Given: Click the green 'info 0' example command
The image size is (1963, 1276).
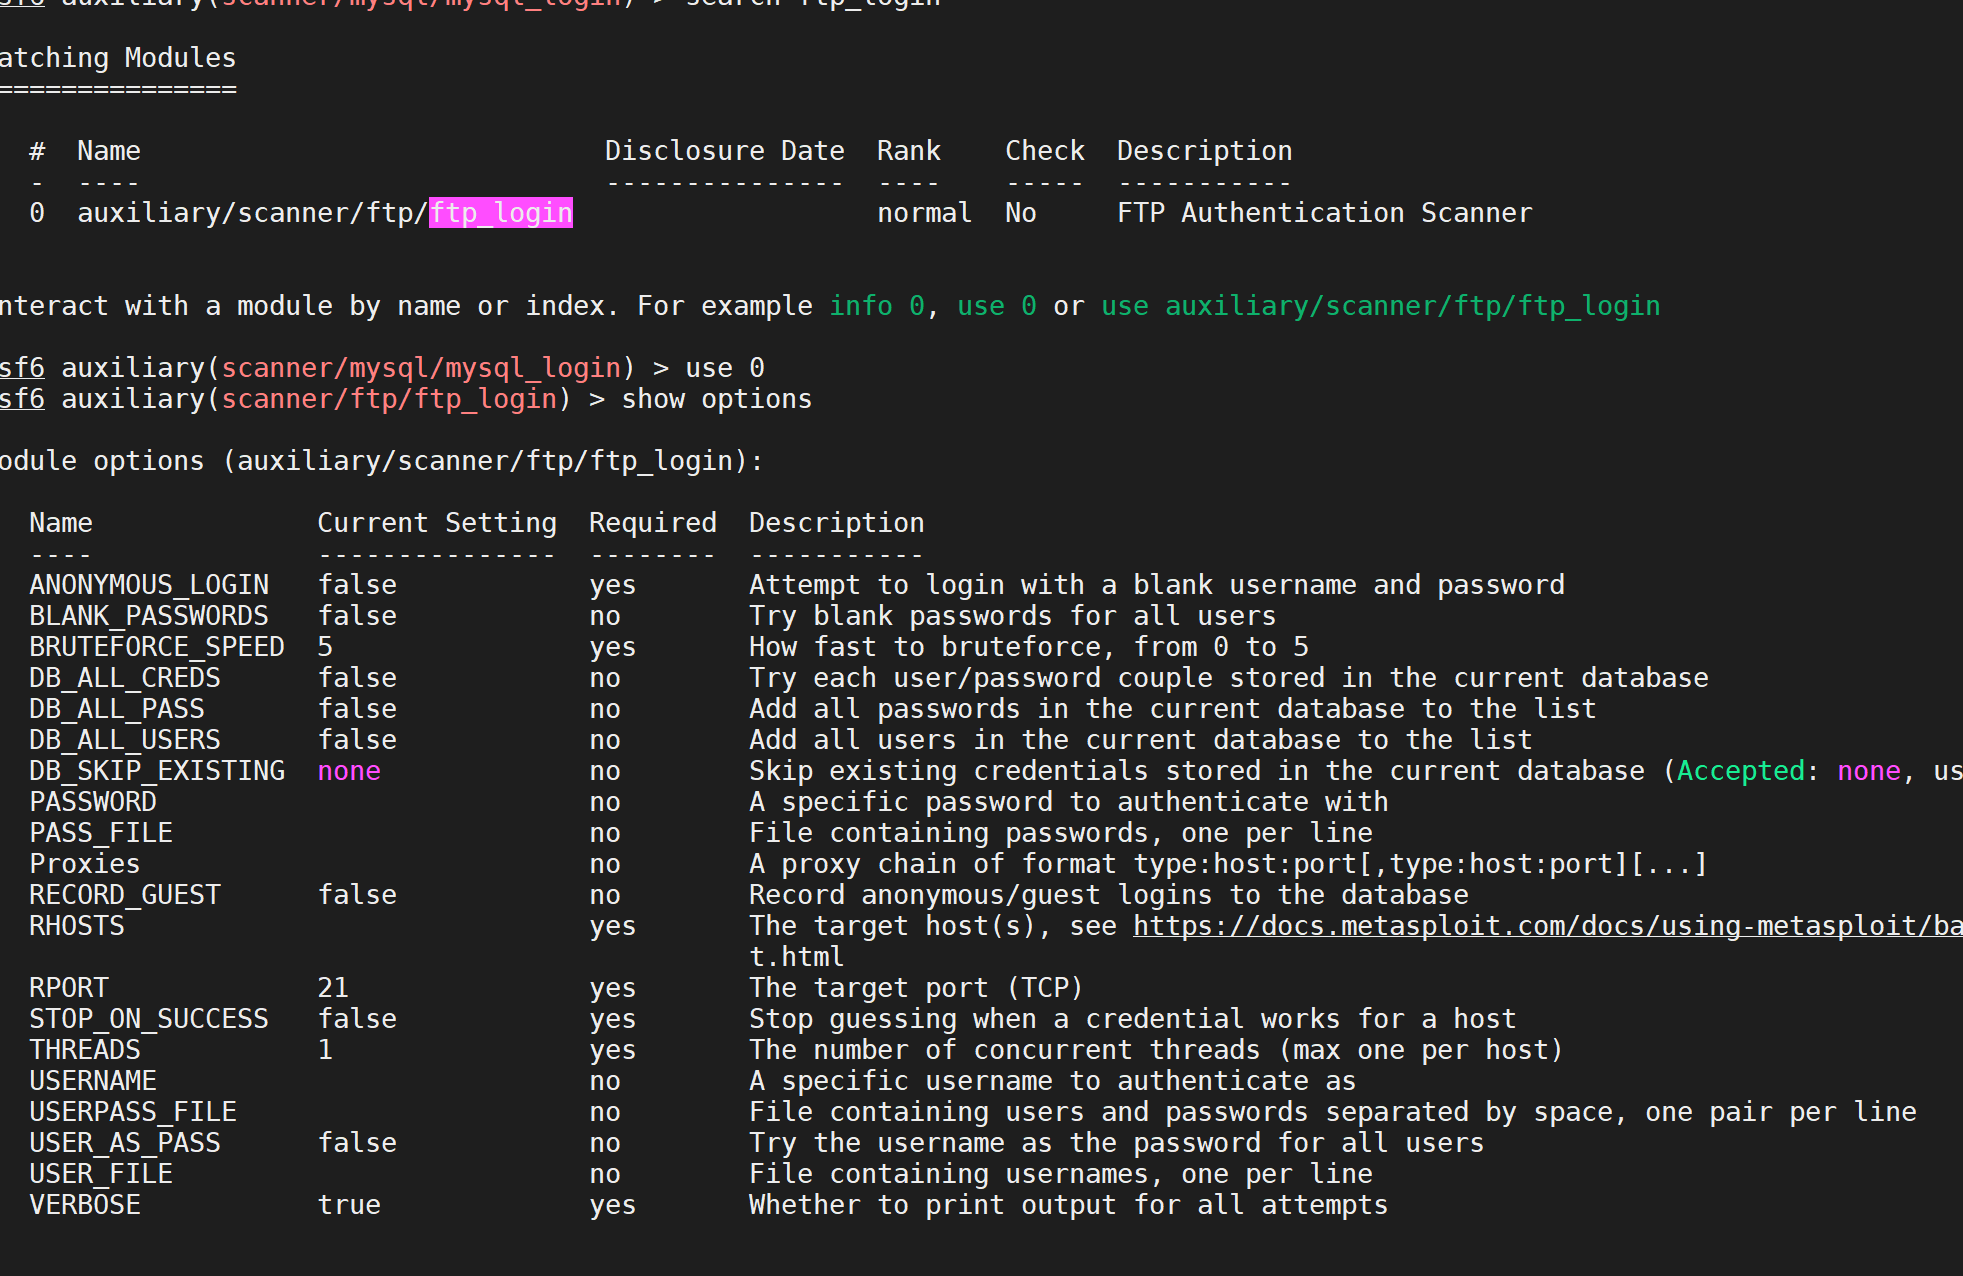Looking at the screenshot, I should click(876, 306).
